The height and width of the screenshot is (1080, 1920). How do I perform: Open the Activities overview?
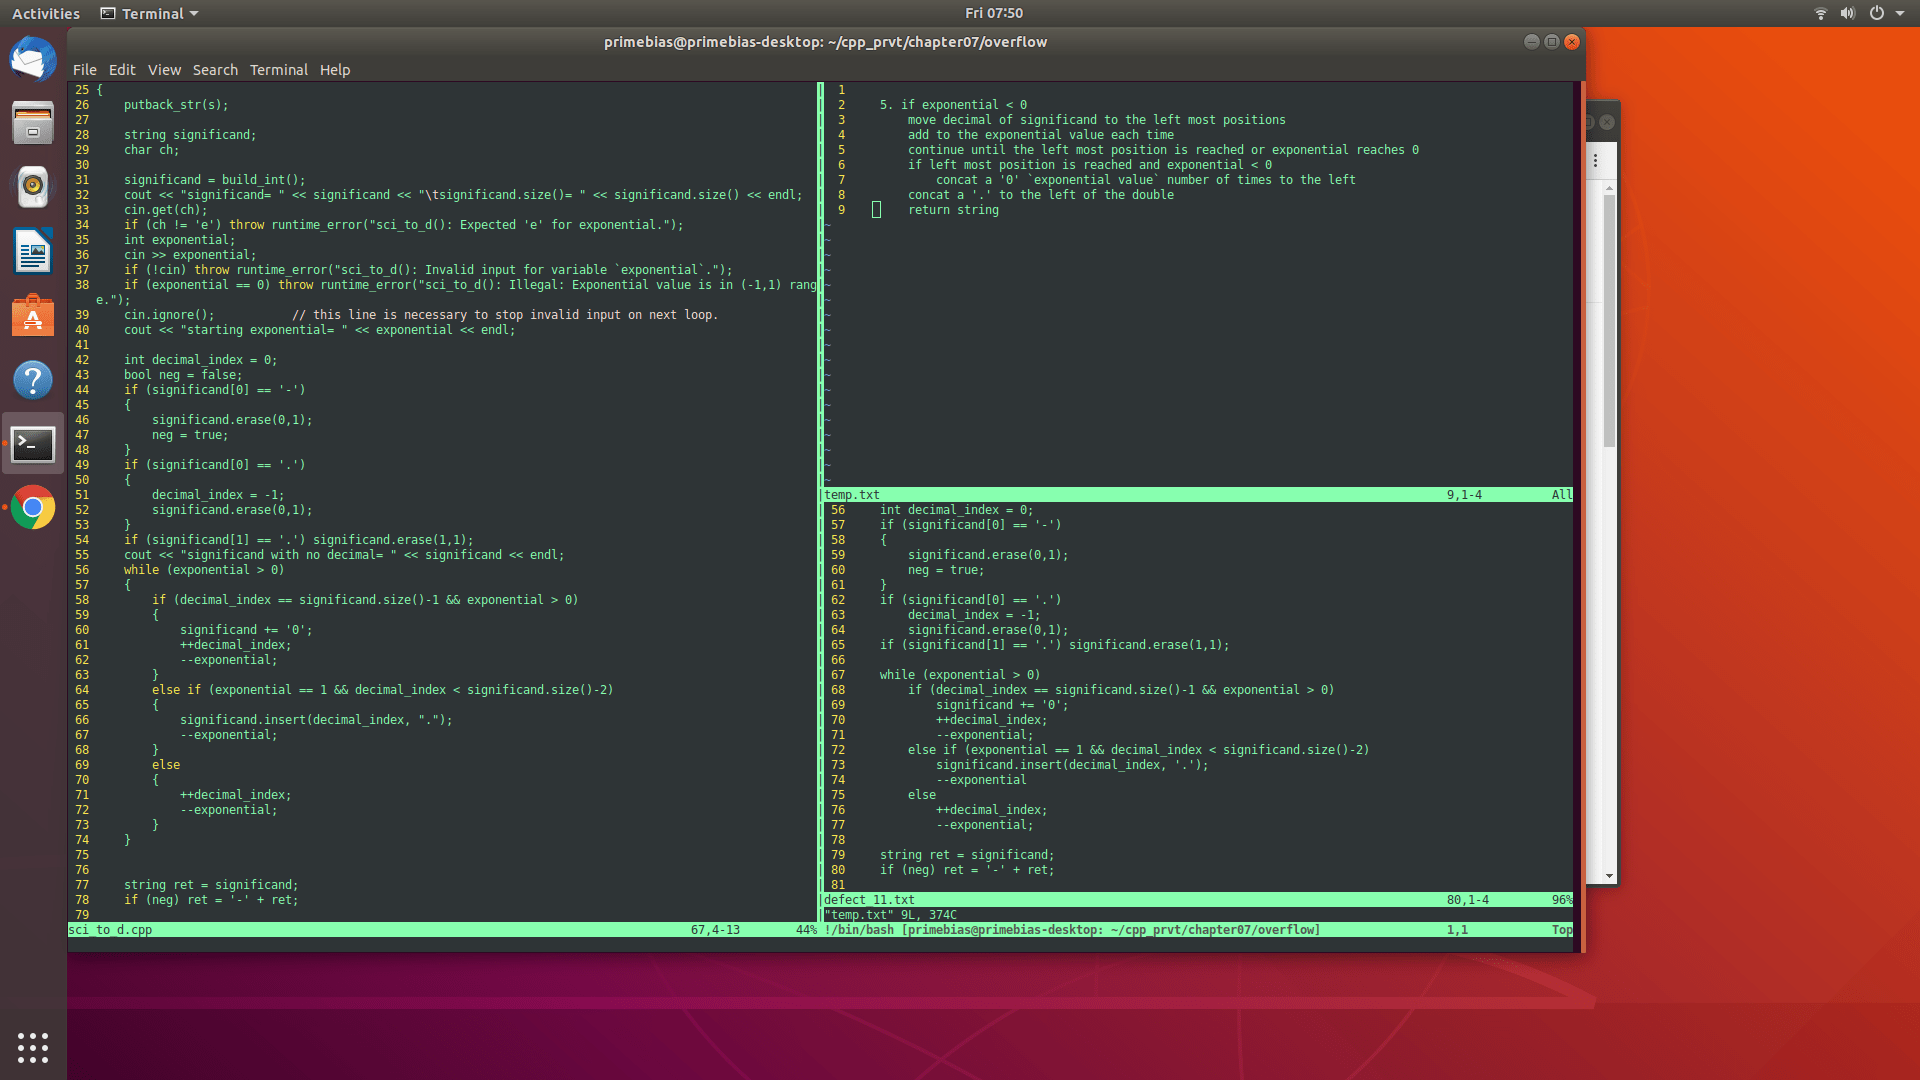pos(46,14)
